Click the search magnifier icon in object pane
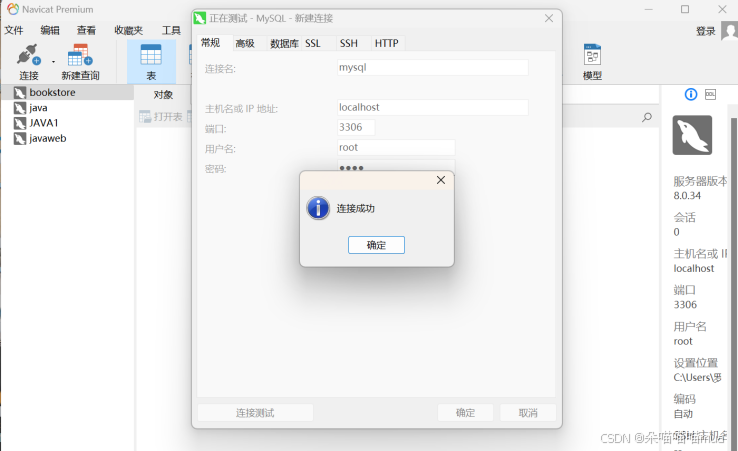The height and width of the screenshot is (451, 738). pos(647,117)
